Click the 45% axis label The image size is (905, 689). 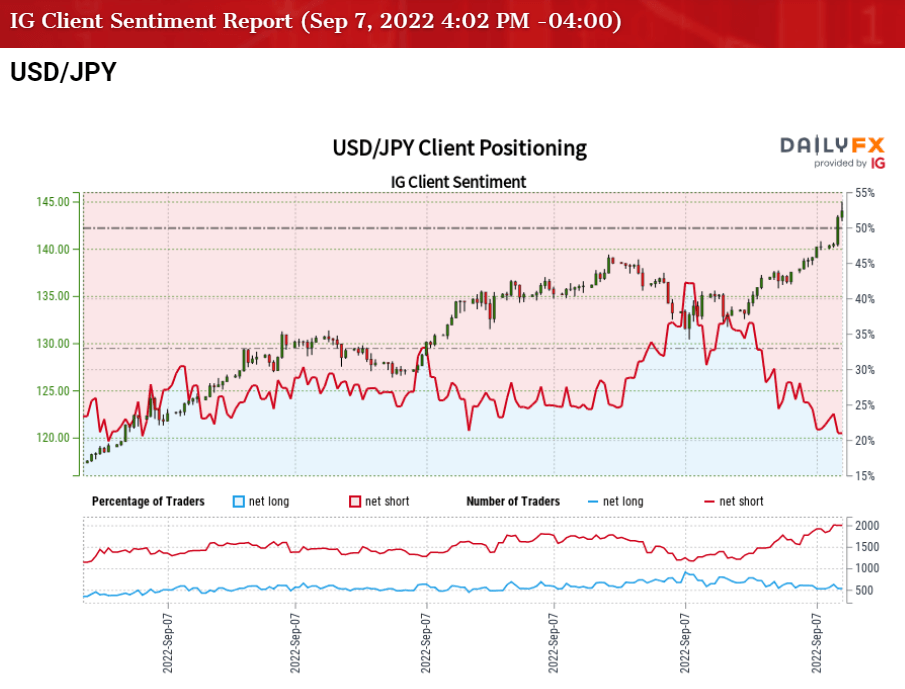(x=865, y=264)
